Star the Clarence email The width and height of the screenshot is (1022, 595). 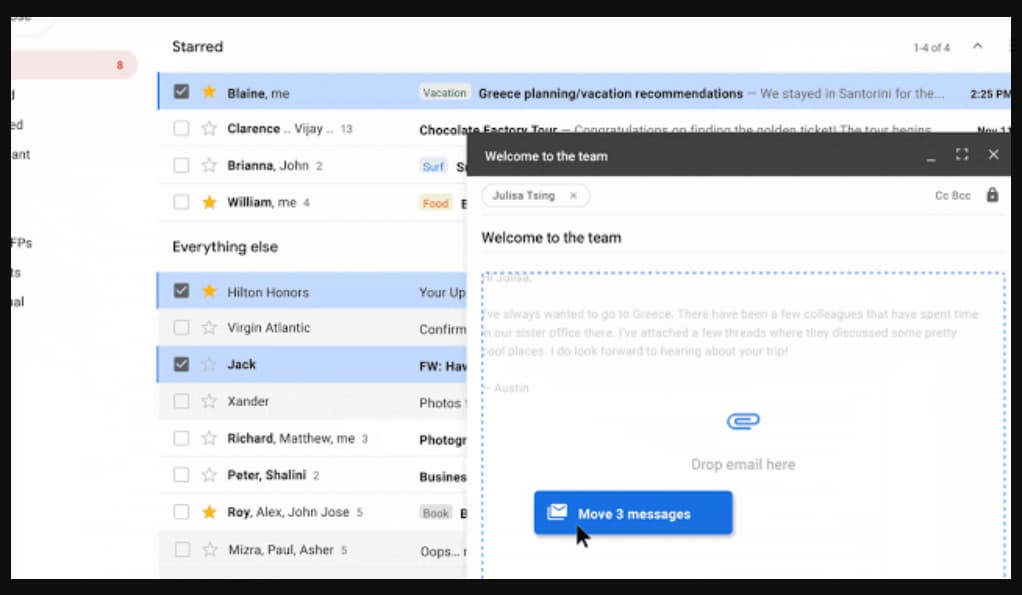[209, 129]
